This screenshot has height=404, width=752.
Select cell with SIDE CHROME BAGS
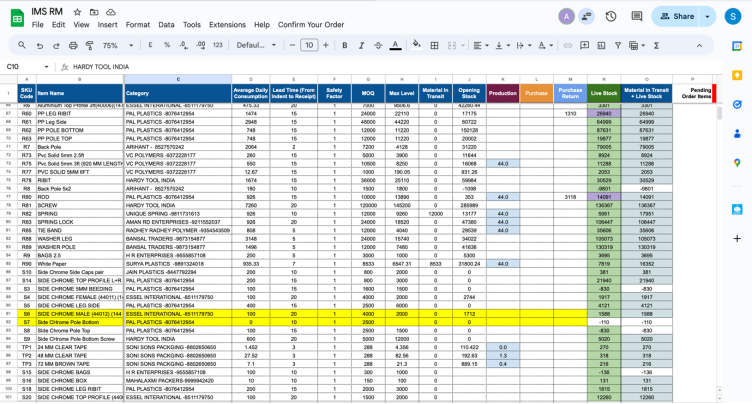[x=80, y=372]
